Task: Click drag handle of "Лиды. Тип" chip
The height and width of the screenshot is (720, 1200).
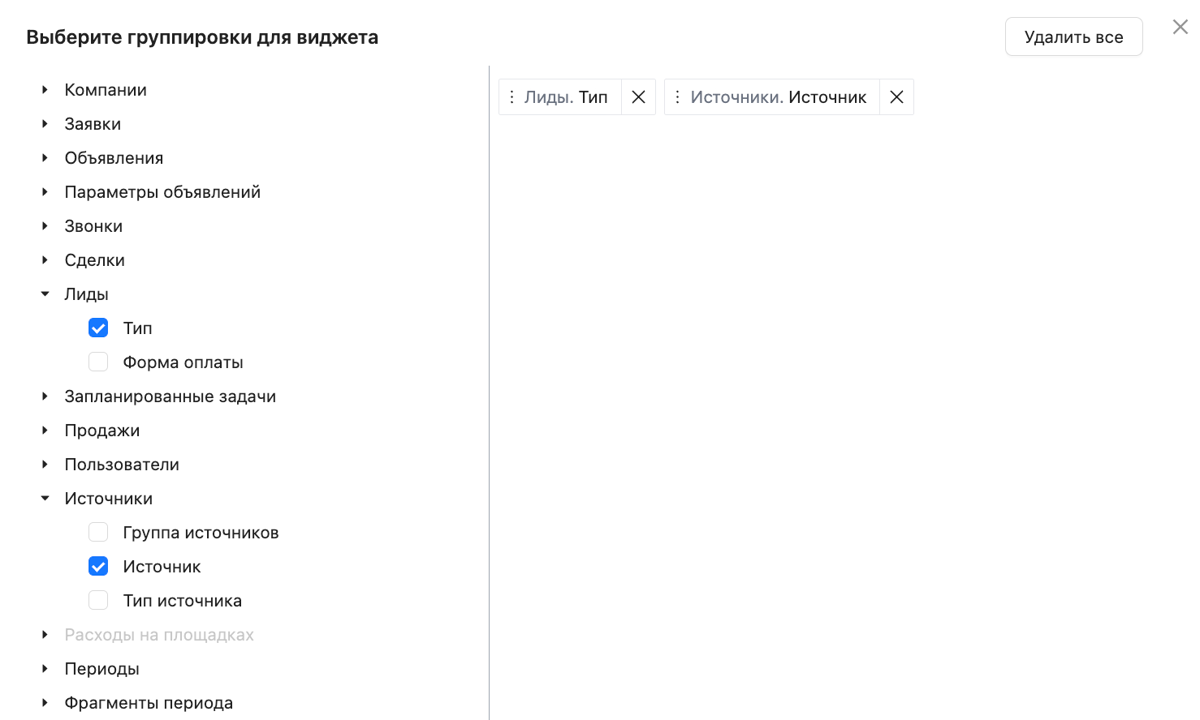Action: point(512,97)
